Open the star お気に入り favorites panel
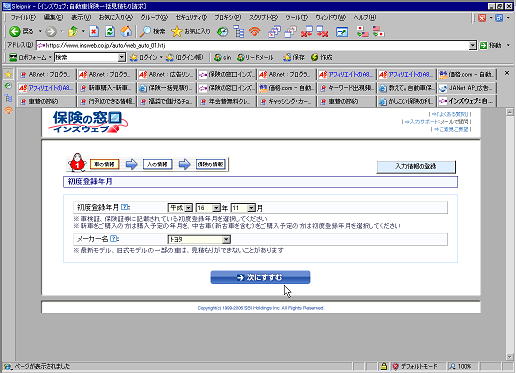The image size is (516, 373). (x=191, y=32)
